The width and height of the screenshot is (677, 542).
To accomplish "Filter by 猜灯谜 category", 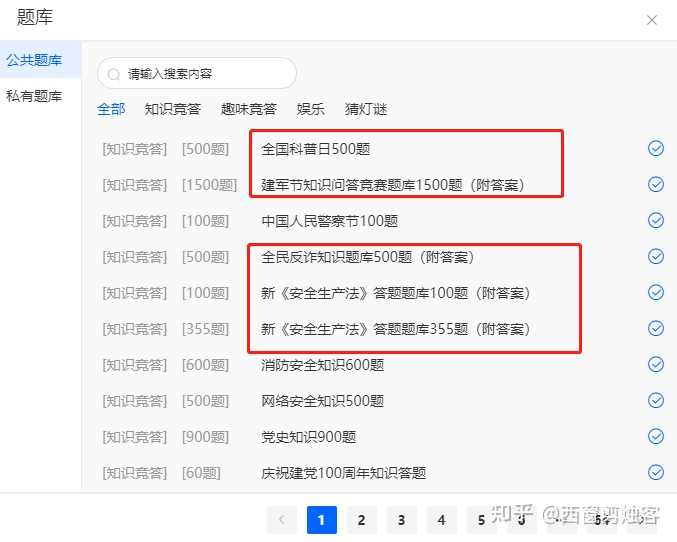I will point(366,109).
